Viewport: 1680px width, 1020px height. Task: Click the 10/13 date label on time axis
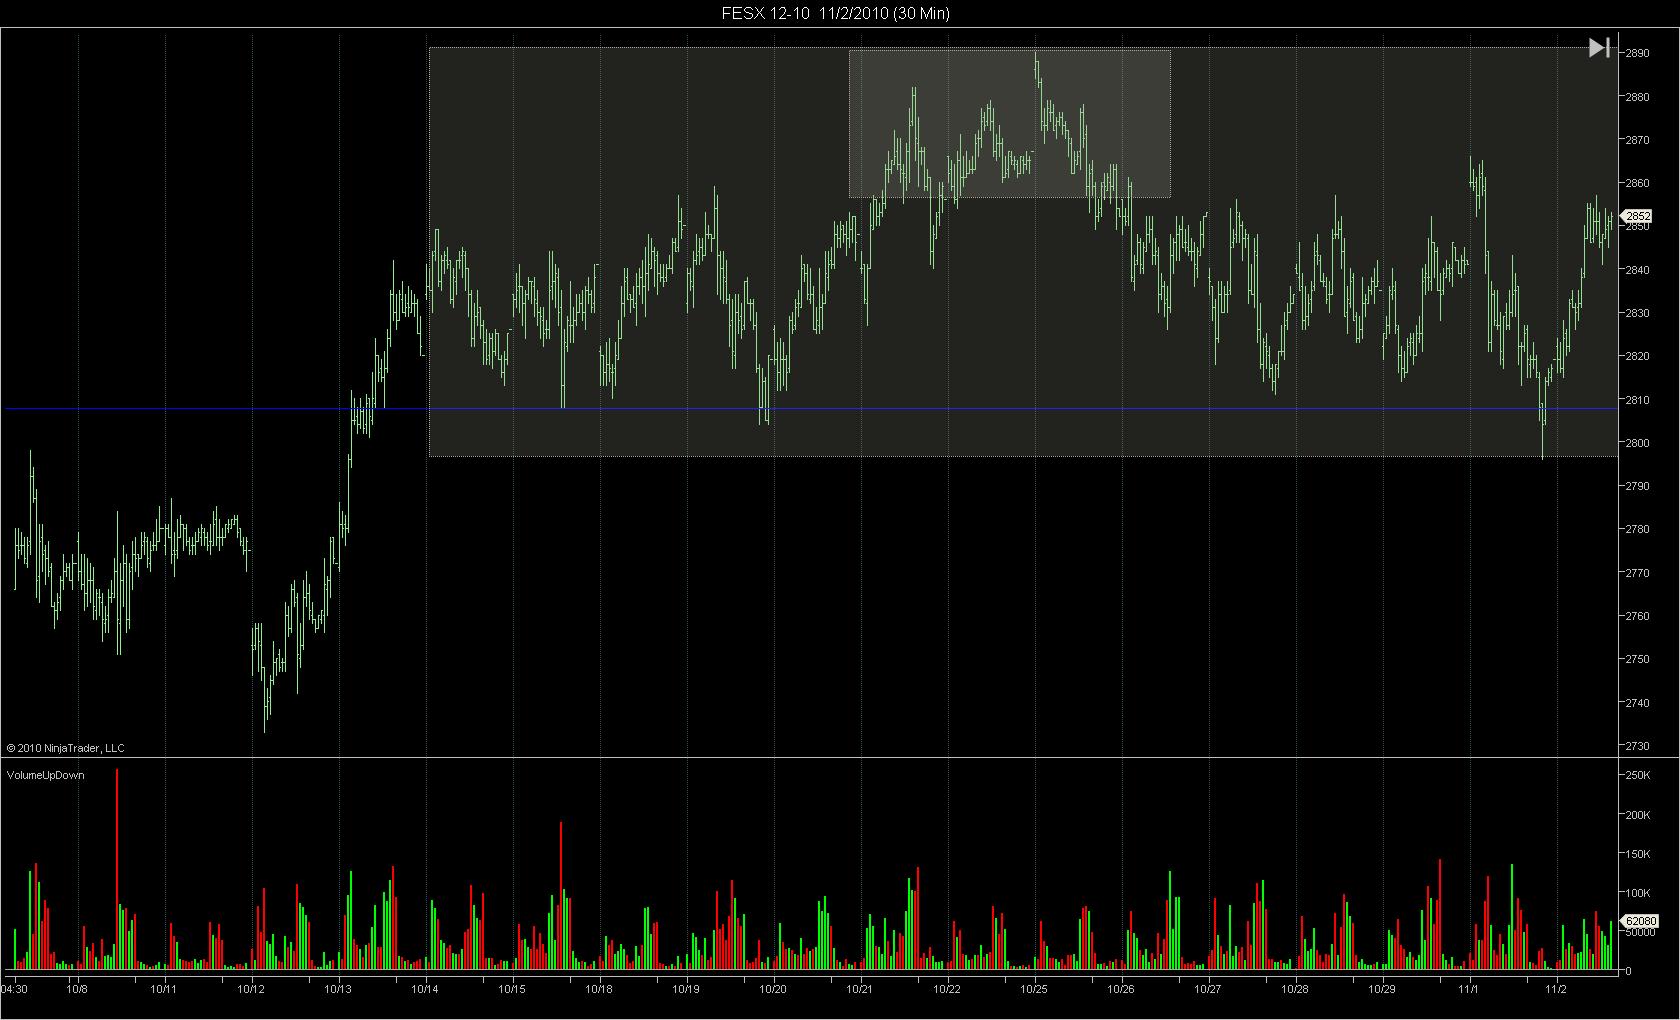[x=338, y=989]
